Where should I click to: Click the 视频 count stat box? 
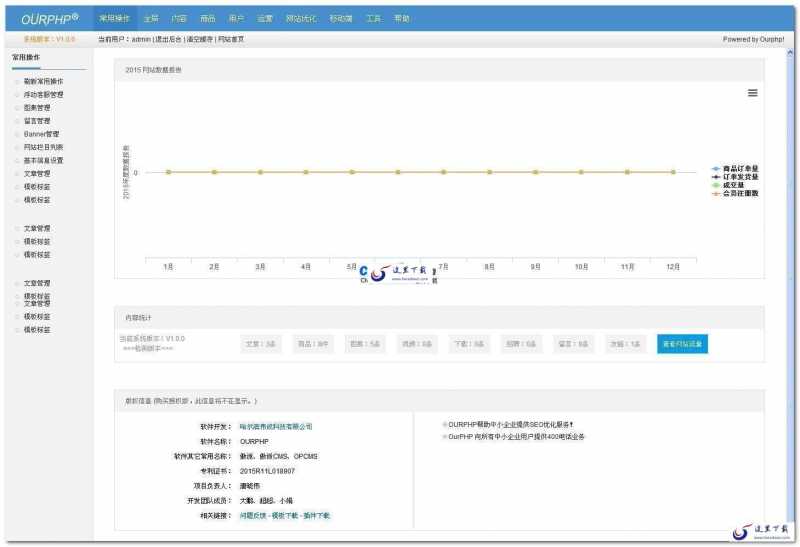[x=417, y=344]
